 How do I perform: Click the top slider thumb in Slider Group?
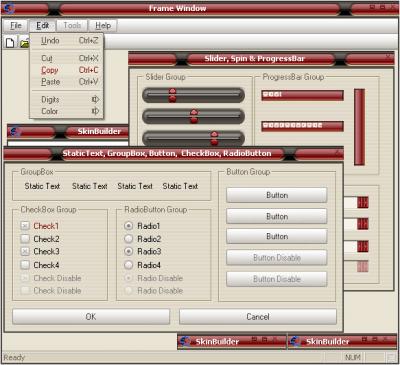coord(172,95)
